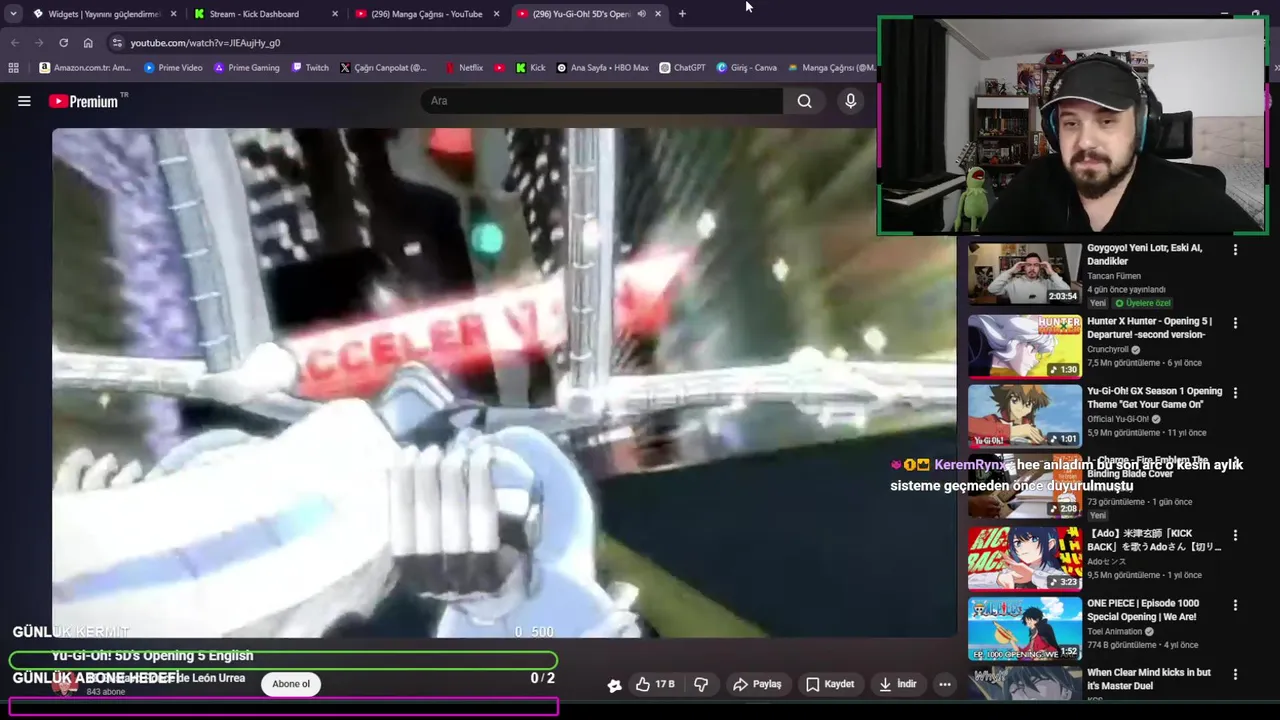The width and height of the screenshot is (1280, 720).
Task: Open Giriş - Canva bookmark
Action: coord(746,68)
